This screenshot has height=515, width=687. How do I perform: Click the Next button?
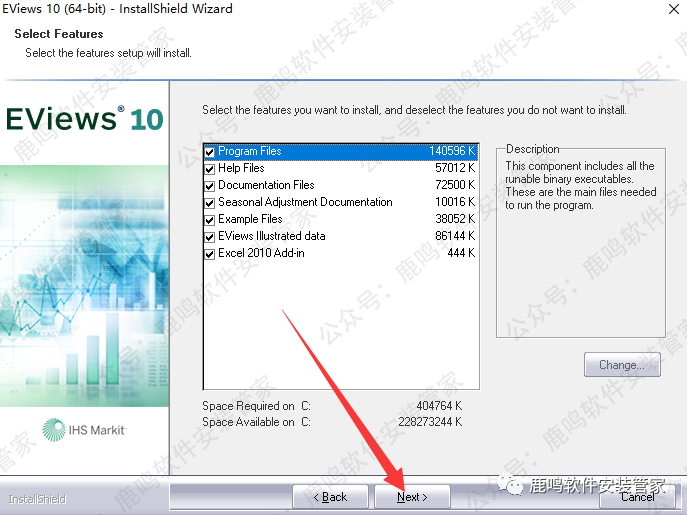click(x=412, y=497)
